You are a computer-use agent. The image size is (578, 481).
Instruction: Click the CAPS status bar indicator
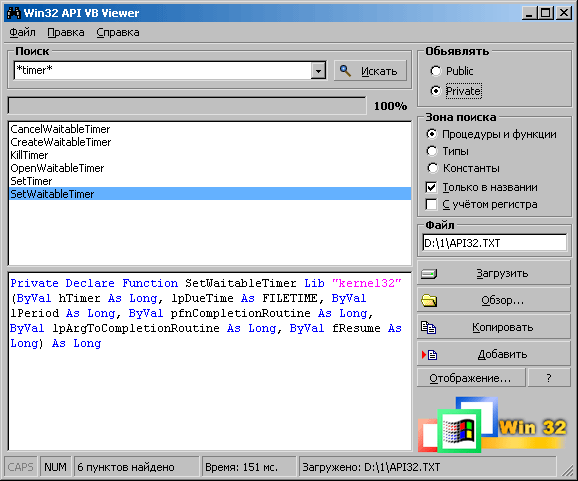pos(20,467)
